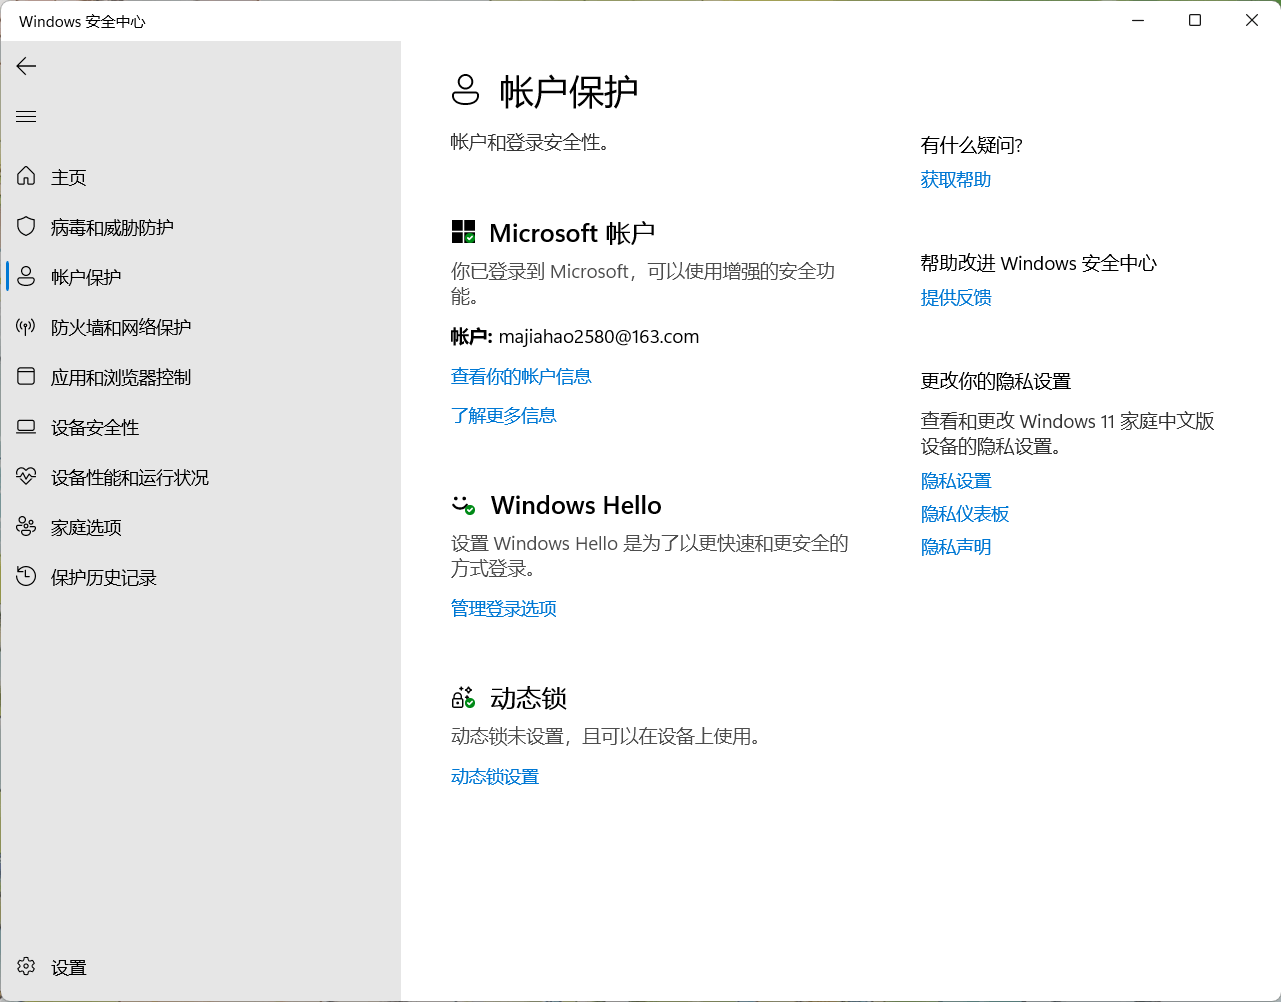The width and height of the screenshot is (1281, 1002).
Task: Click the 动态锁 heading text
Action: click(x=529, y=698)
